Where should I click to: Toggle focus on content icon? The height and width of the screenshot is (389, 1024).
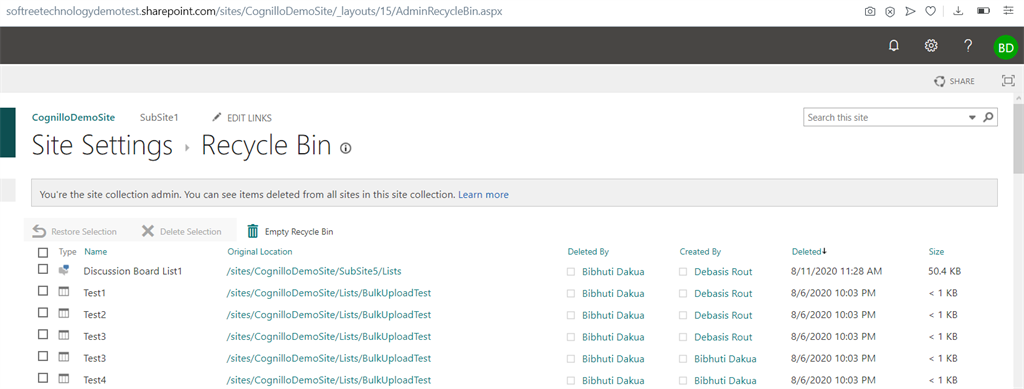pyautogui.click(x=1008, y=81)
